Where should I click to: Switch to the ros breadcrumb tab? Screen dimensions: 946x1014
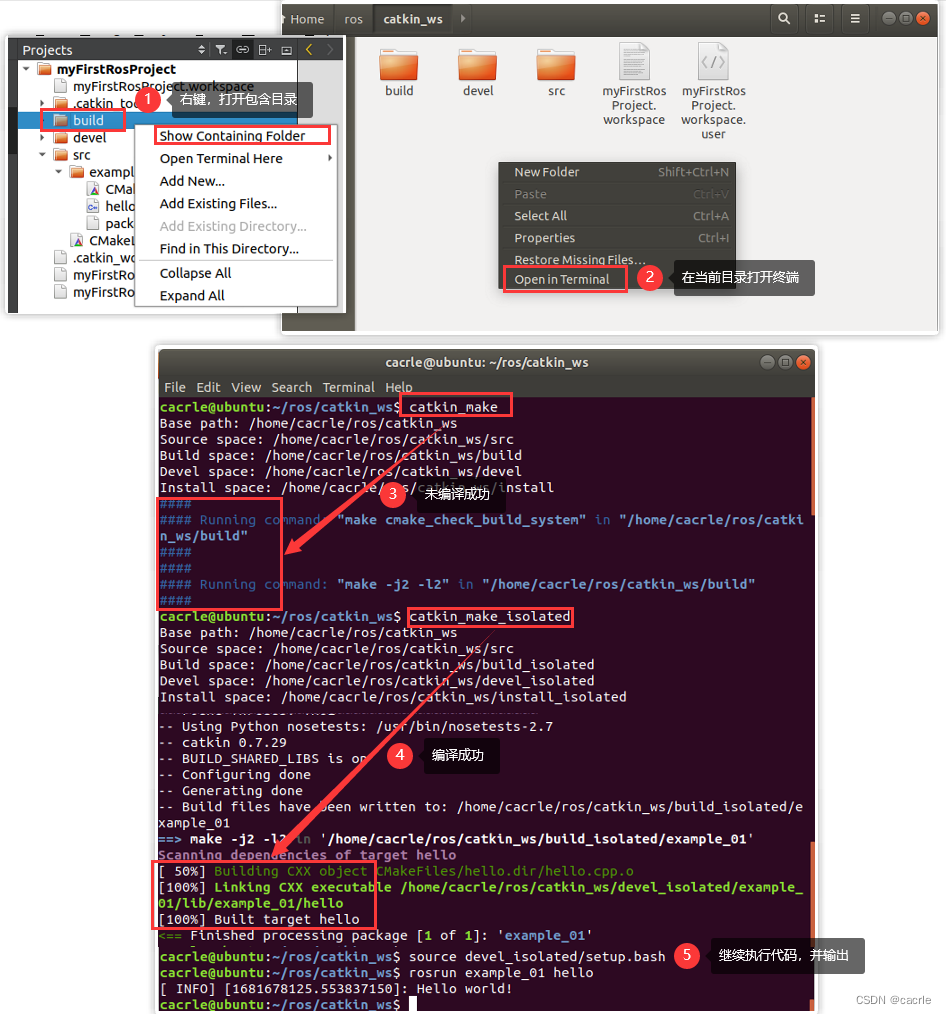coord(353,18)
